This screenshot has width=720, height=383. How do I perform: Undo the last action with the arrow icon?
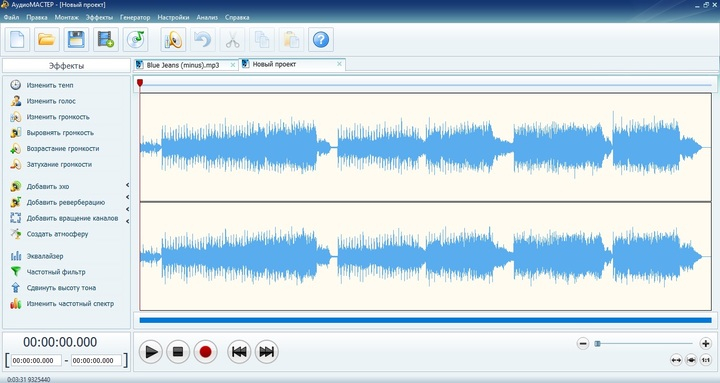point(202,39)
